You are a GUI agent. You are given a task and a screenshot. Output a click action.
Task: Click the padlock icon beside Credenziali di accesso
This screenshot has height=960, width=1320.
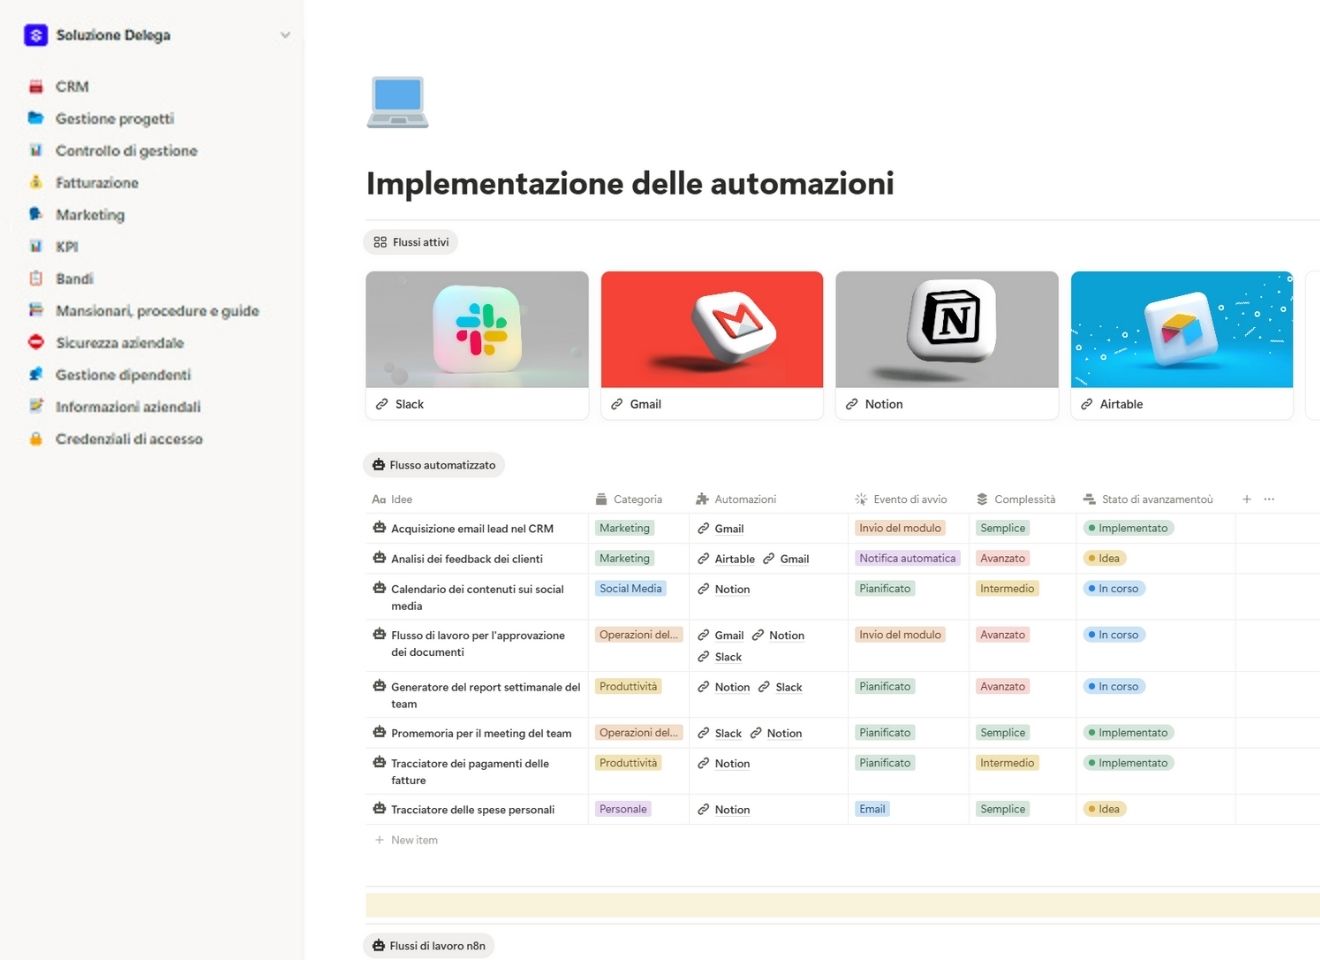(36, 438)
